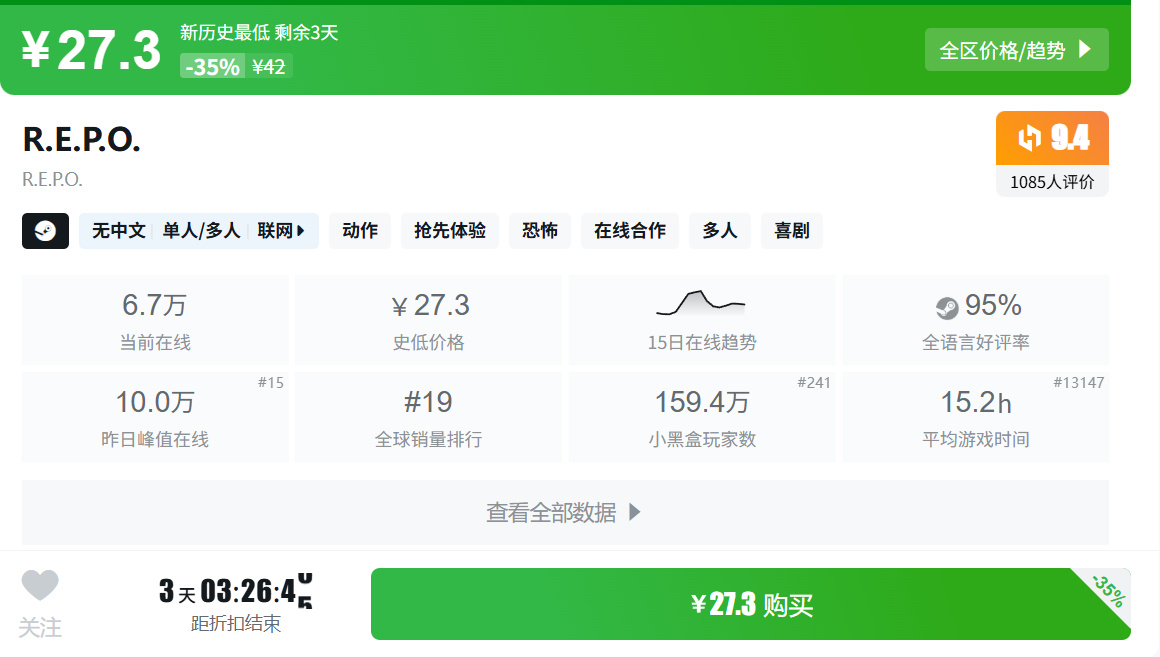
Task: Open the 全区价格/趋势 price trend button
Action: 1016,50
